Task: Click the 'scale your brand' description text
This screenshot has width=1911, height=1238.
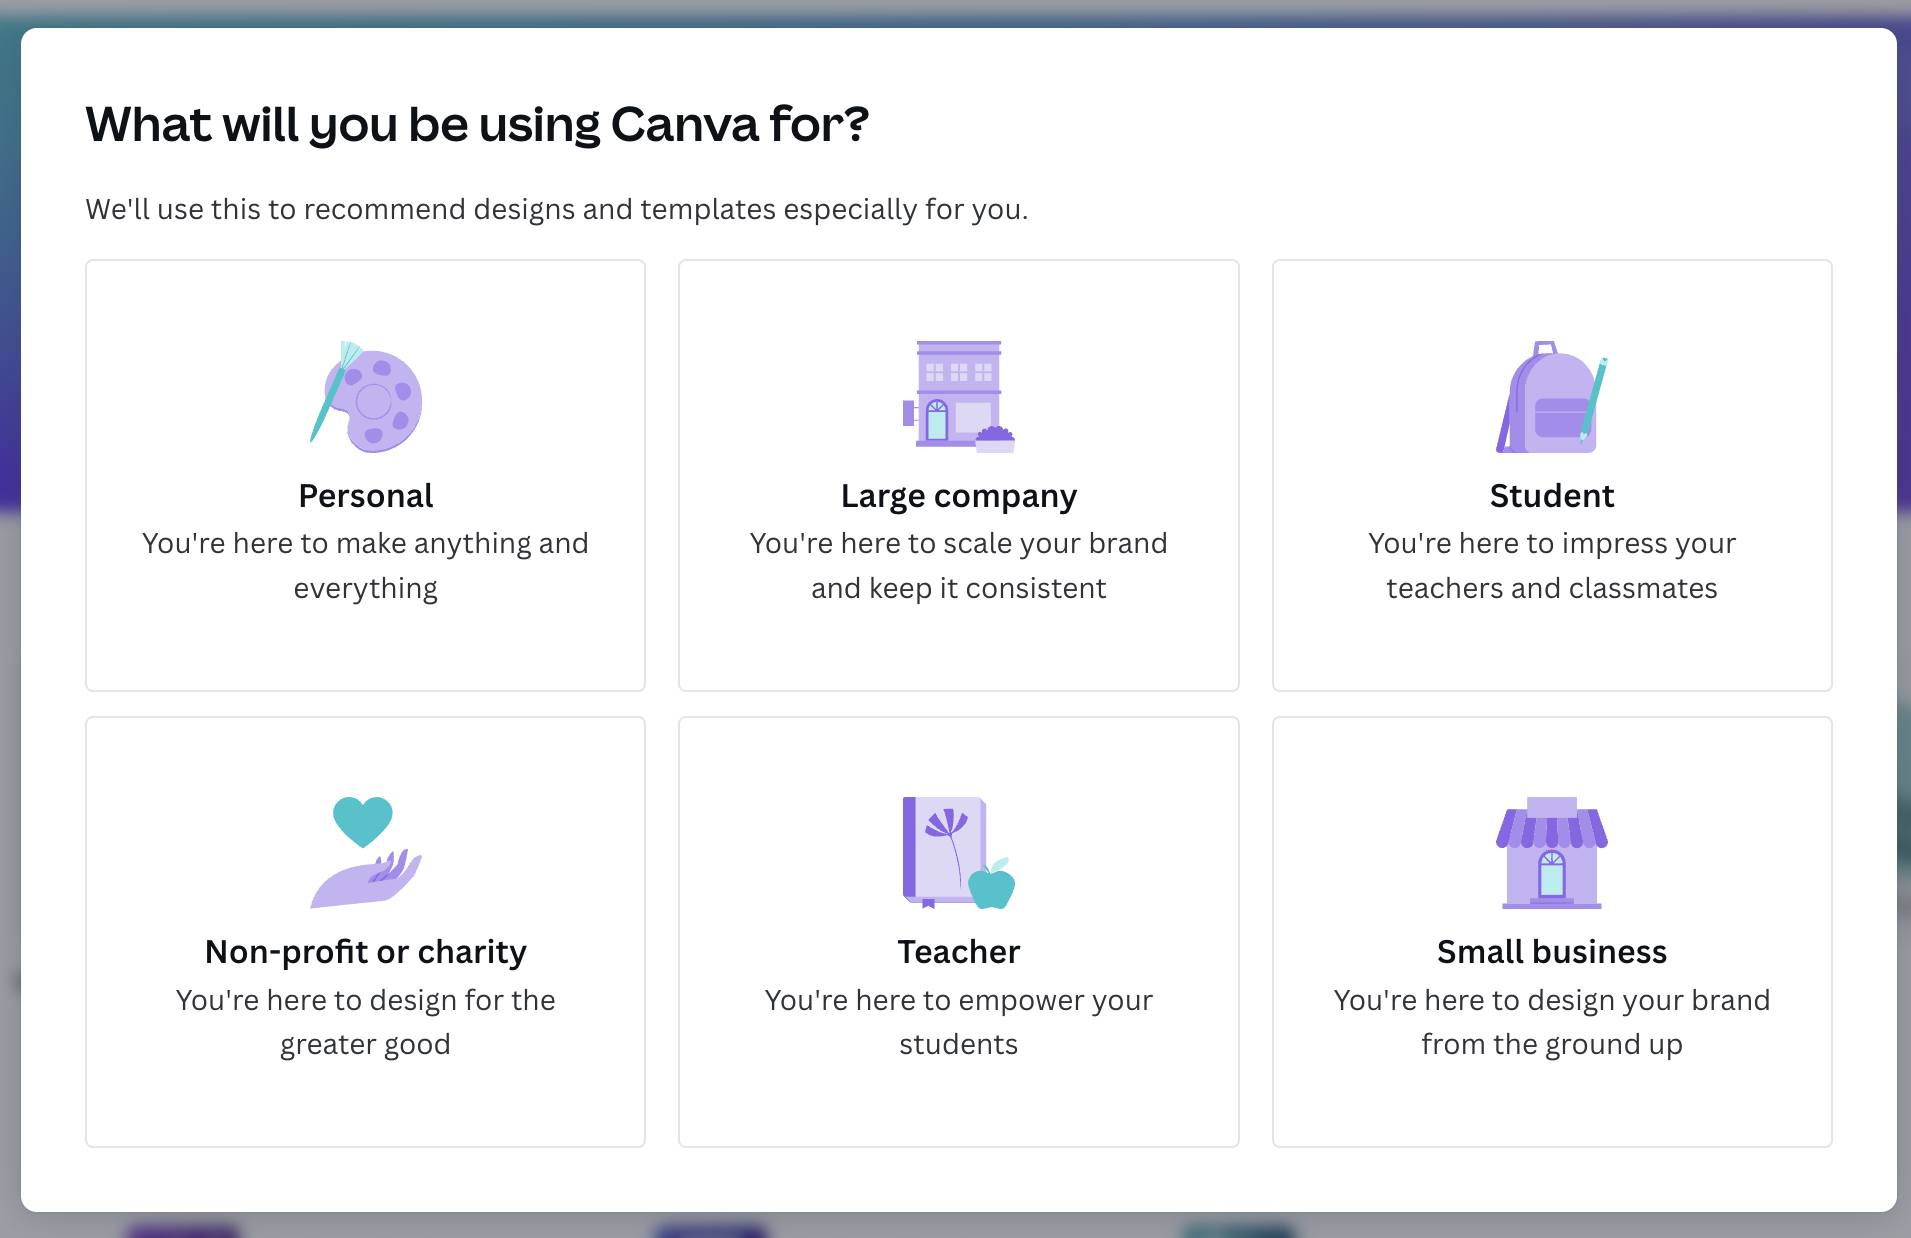Action: click(x=958, y=565)
